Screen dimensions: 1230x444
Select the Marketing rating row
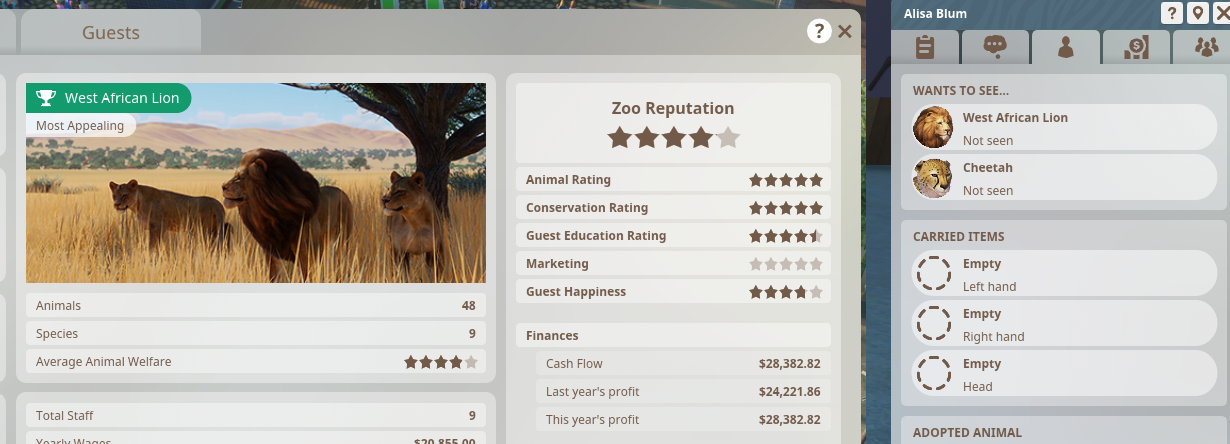[x=674, y=264]
